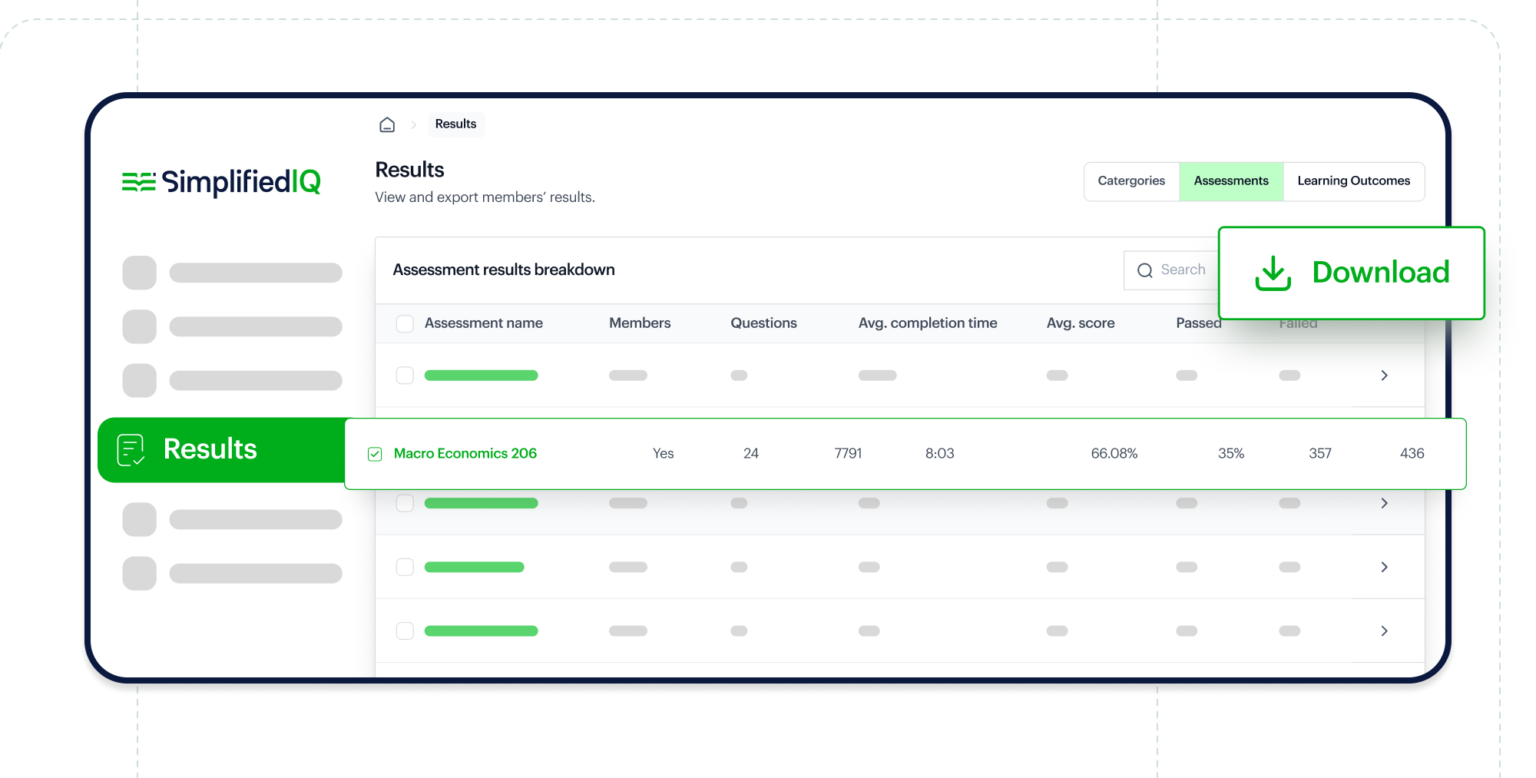Check the last assessment row checkbox
The width and height of the screenshot is (1536, 778).
[405, 631]
